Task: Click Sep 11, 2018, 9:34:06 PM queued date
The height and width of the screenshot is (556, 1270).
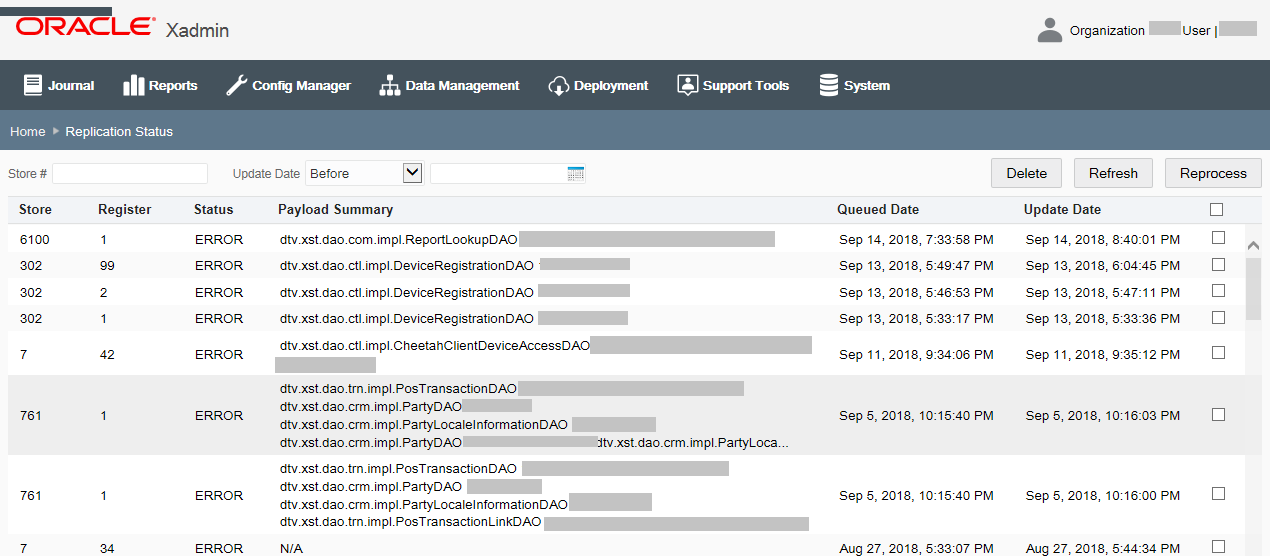Action: click(x=916, y=355)
